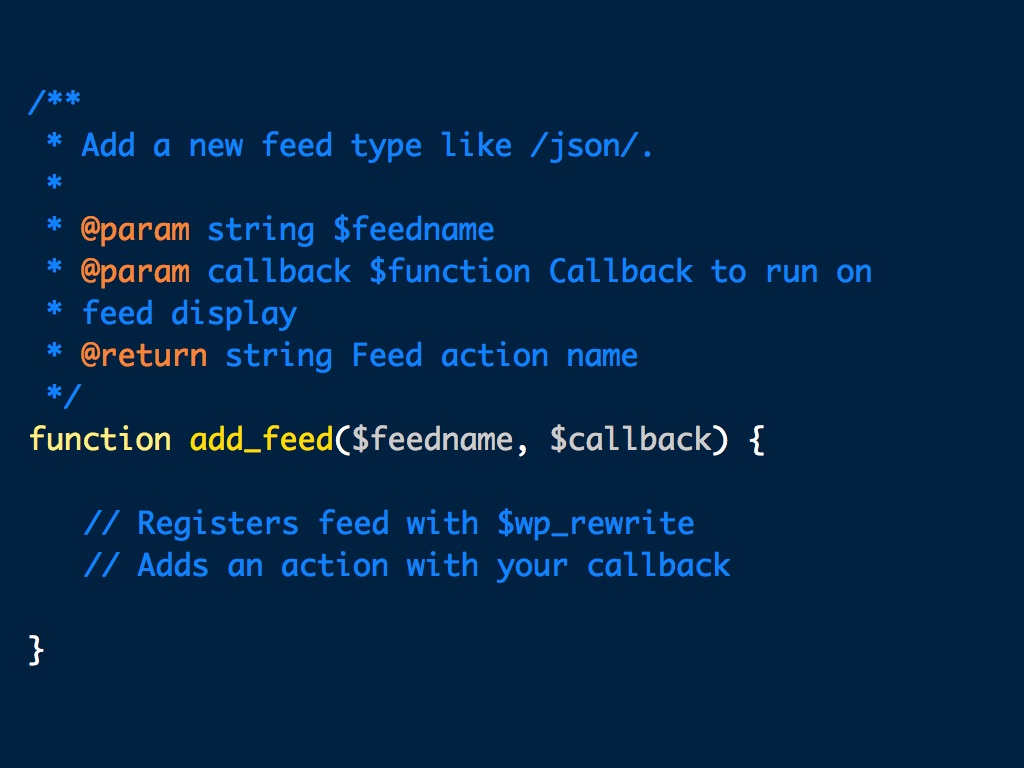Click the opening curly brace after signature
Screen dimensions: 1024x768
pyautogui.click(x=756, y=440)
